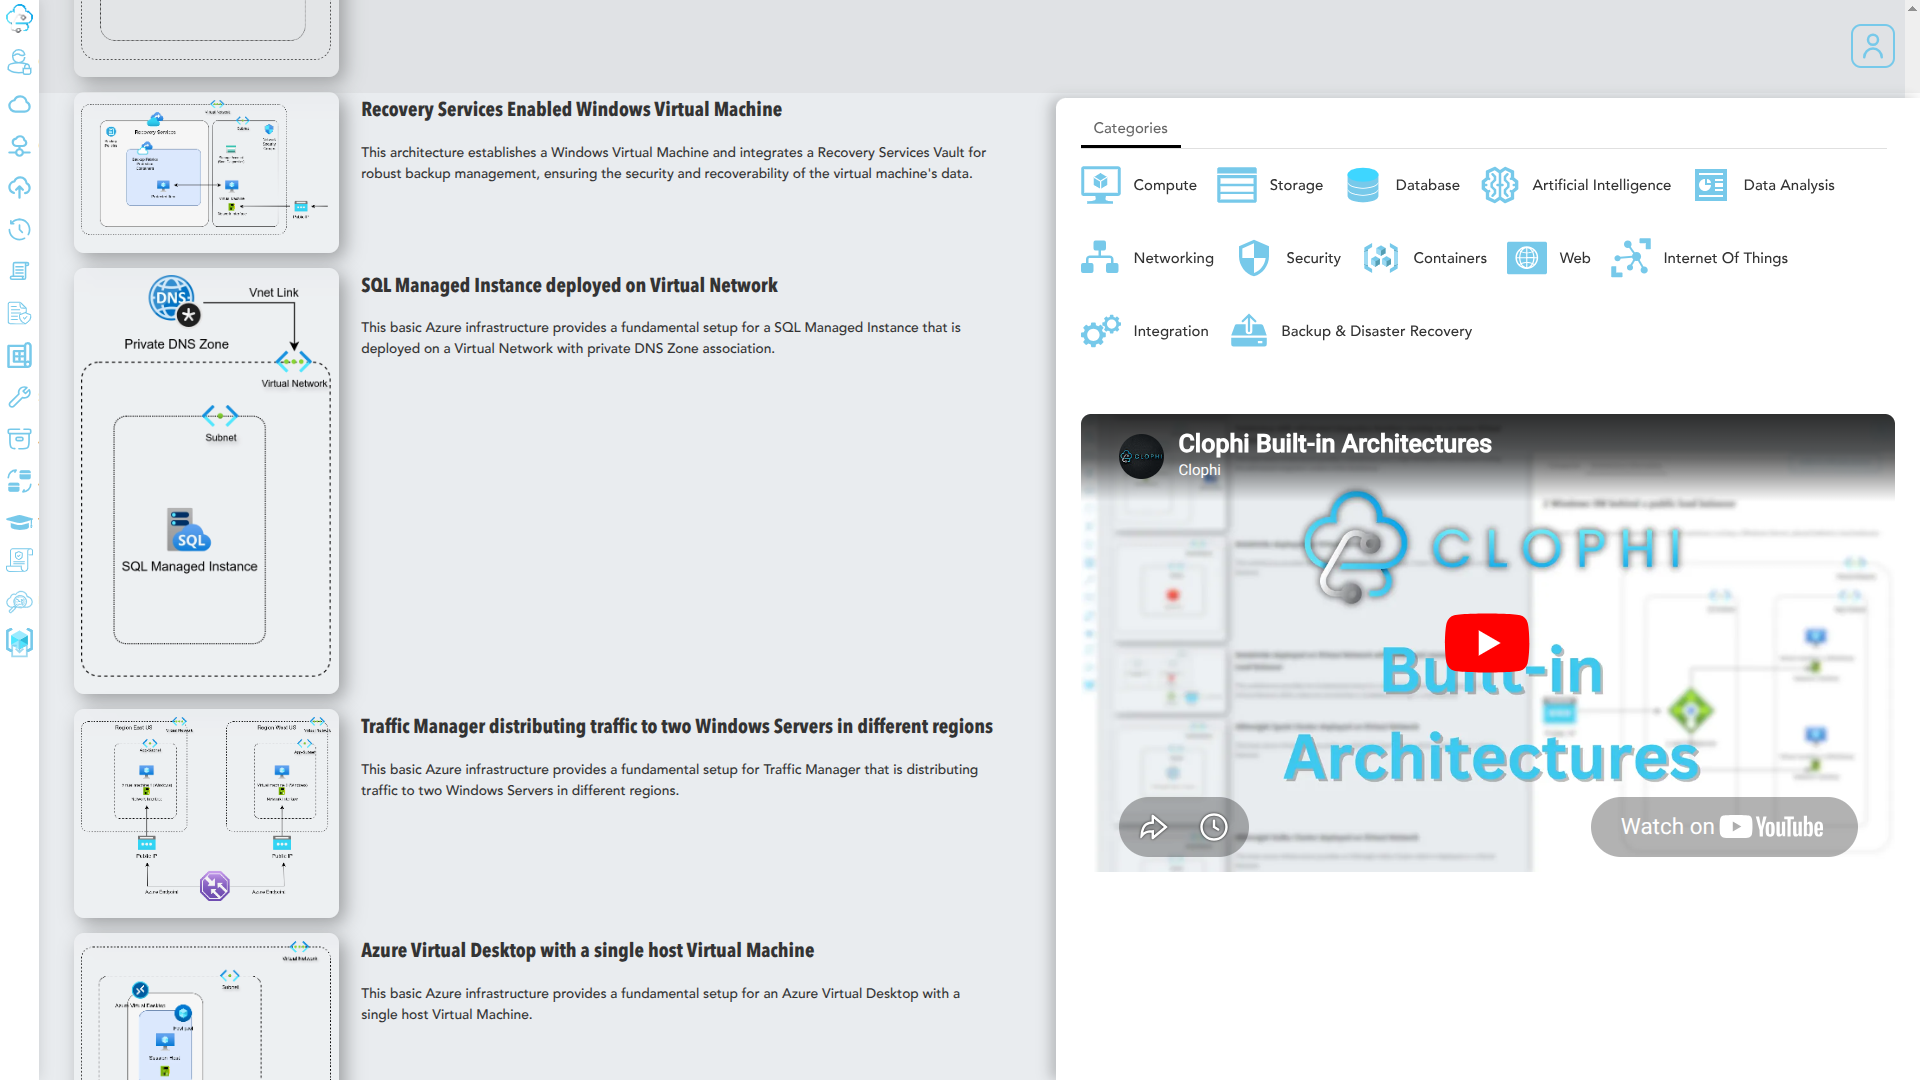Open the cloud network sidebar icon
This screenshot has width=1920, height=1080.
19,146
